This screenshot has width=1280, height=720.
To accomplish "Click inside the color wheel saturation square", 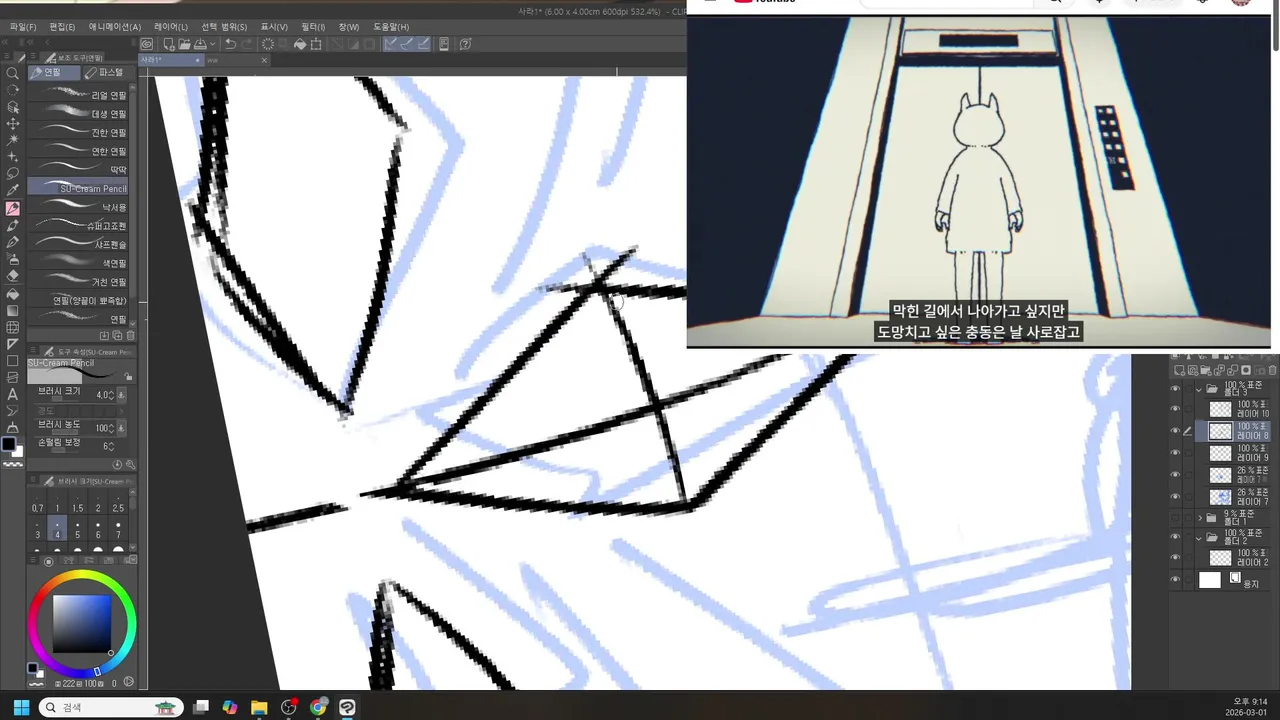I will 82,623.
